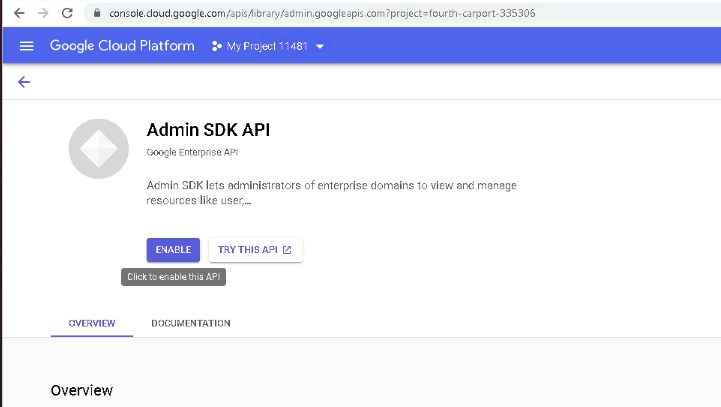This screenshot has height=407, width=721.
Task: Click the TRY THIS API button
Action: [256, 250]
